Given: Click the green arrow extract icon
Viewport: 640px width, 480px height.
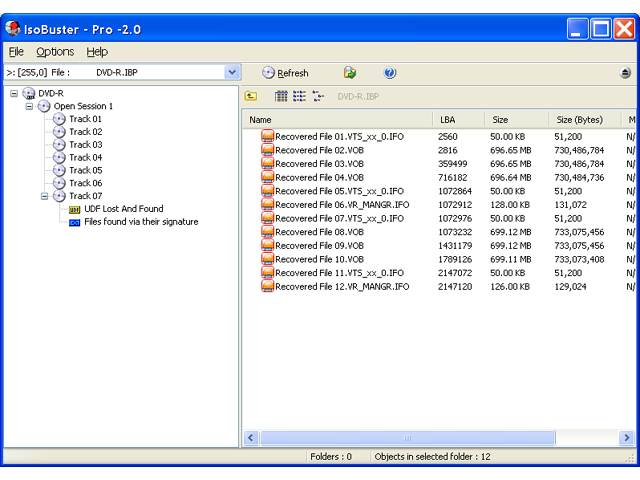Looking at the screenshot, I should pos(350,73).
